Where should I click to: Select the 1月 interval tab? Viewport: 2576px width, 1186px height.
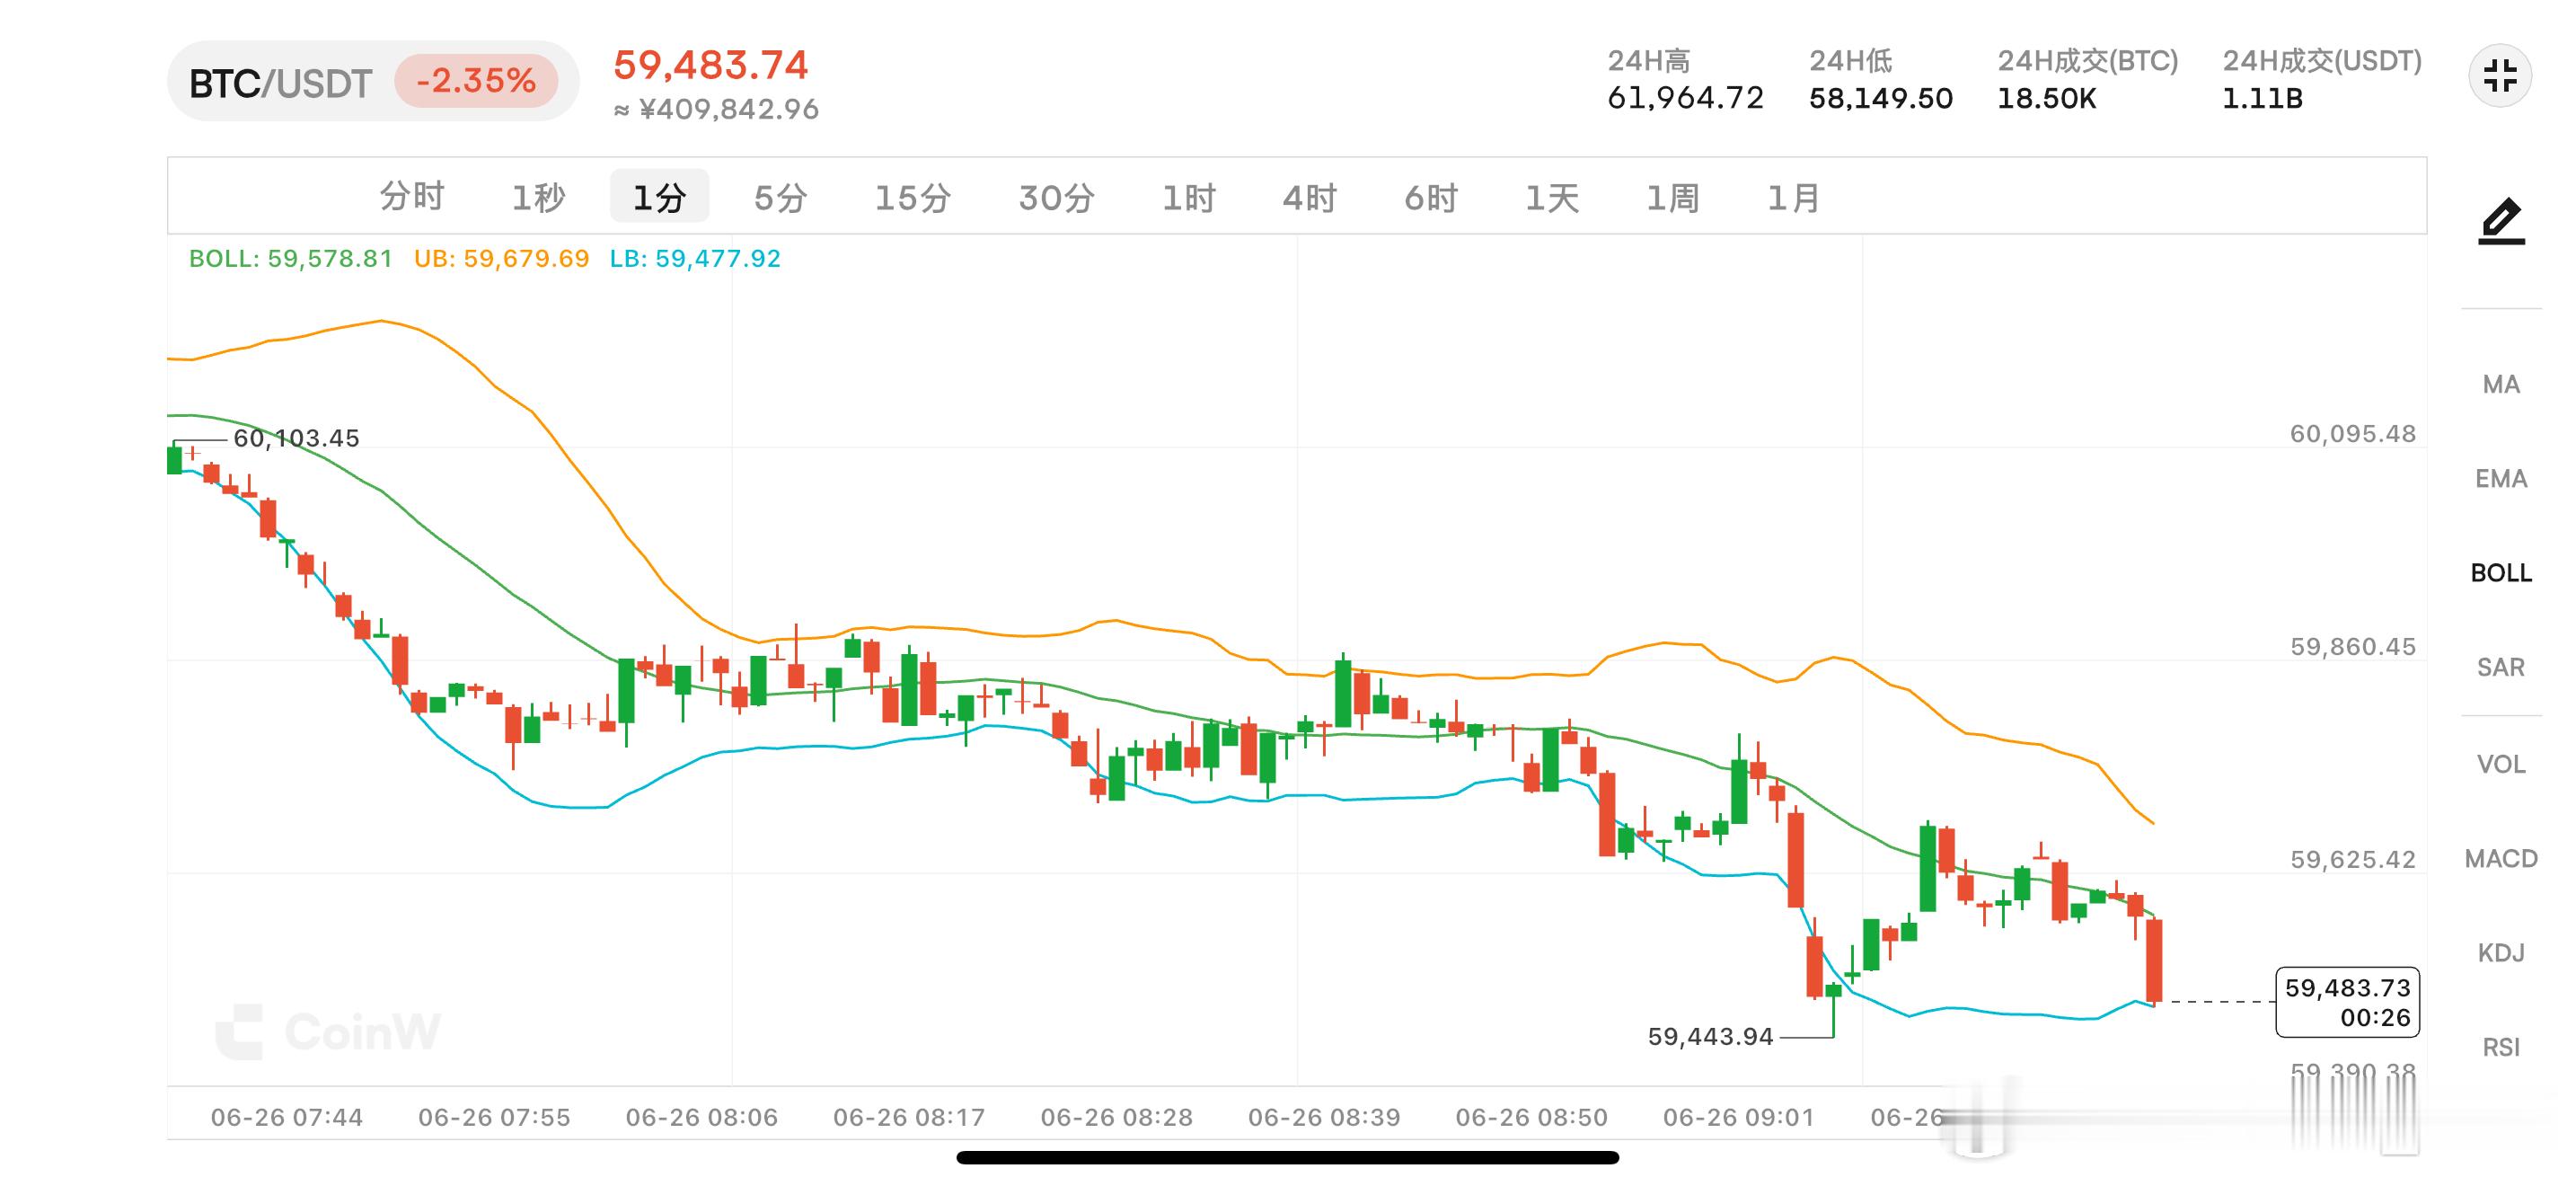(x=1793, y=197)
